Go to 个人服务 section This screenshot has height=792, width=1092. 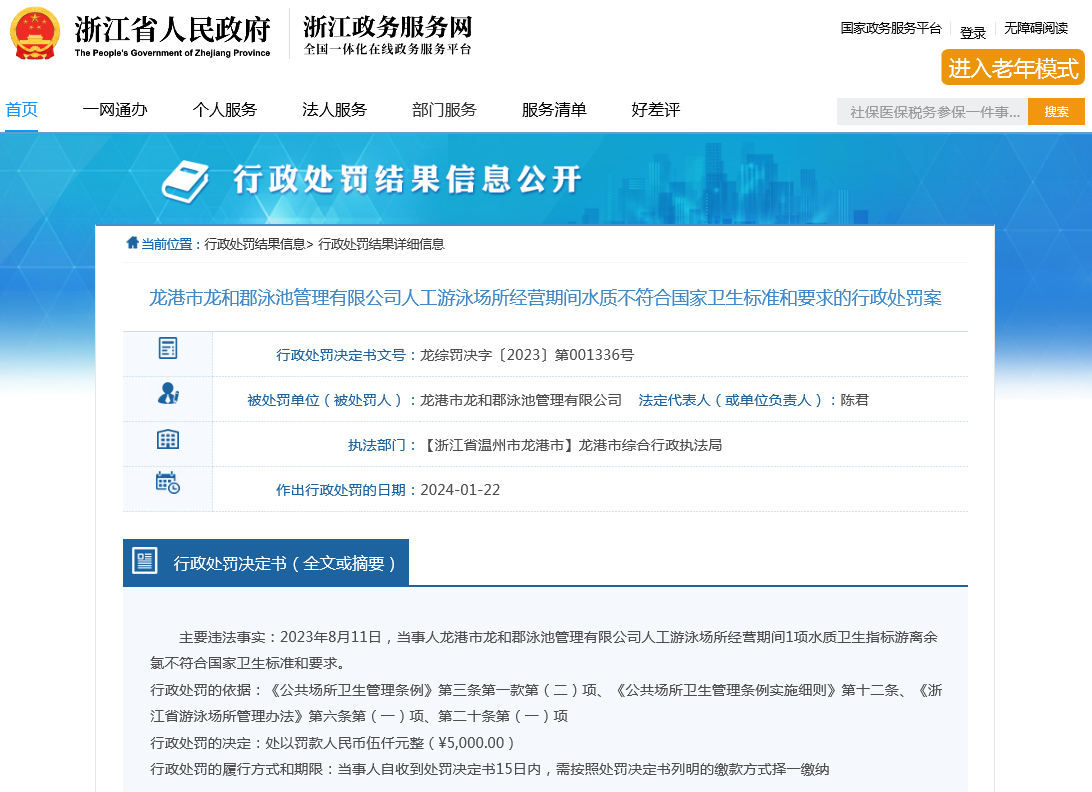[x=225, y=109]
